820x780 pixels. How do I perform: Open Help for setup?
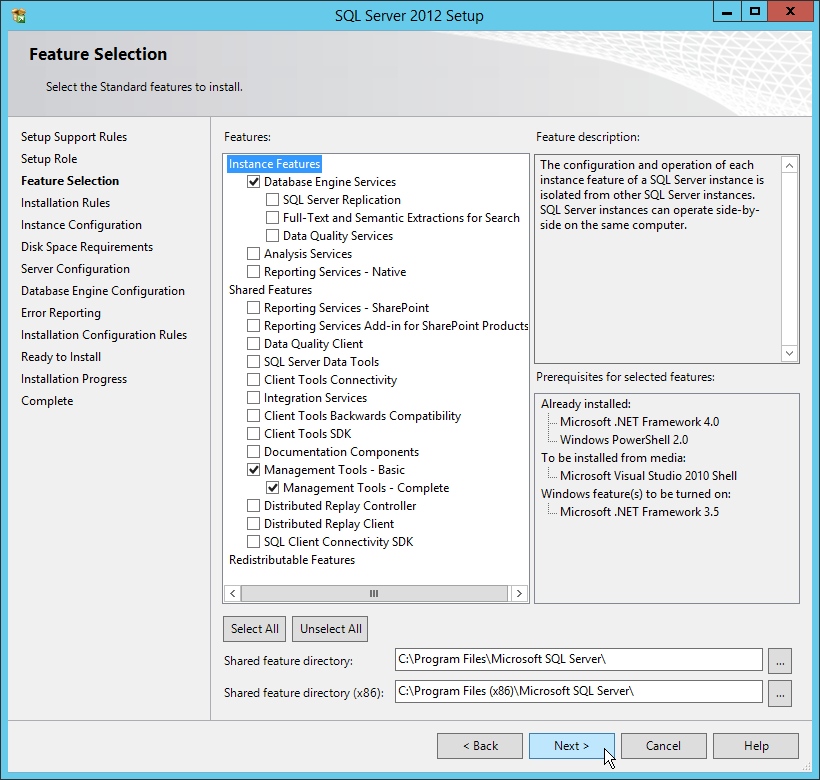coord(756,746)
